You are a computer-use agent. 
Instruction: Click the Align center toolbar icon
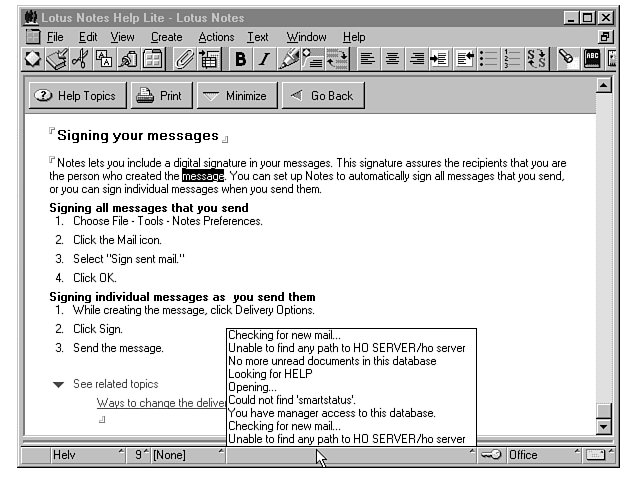click(x=392, y=59)
